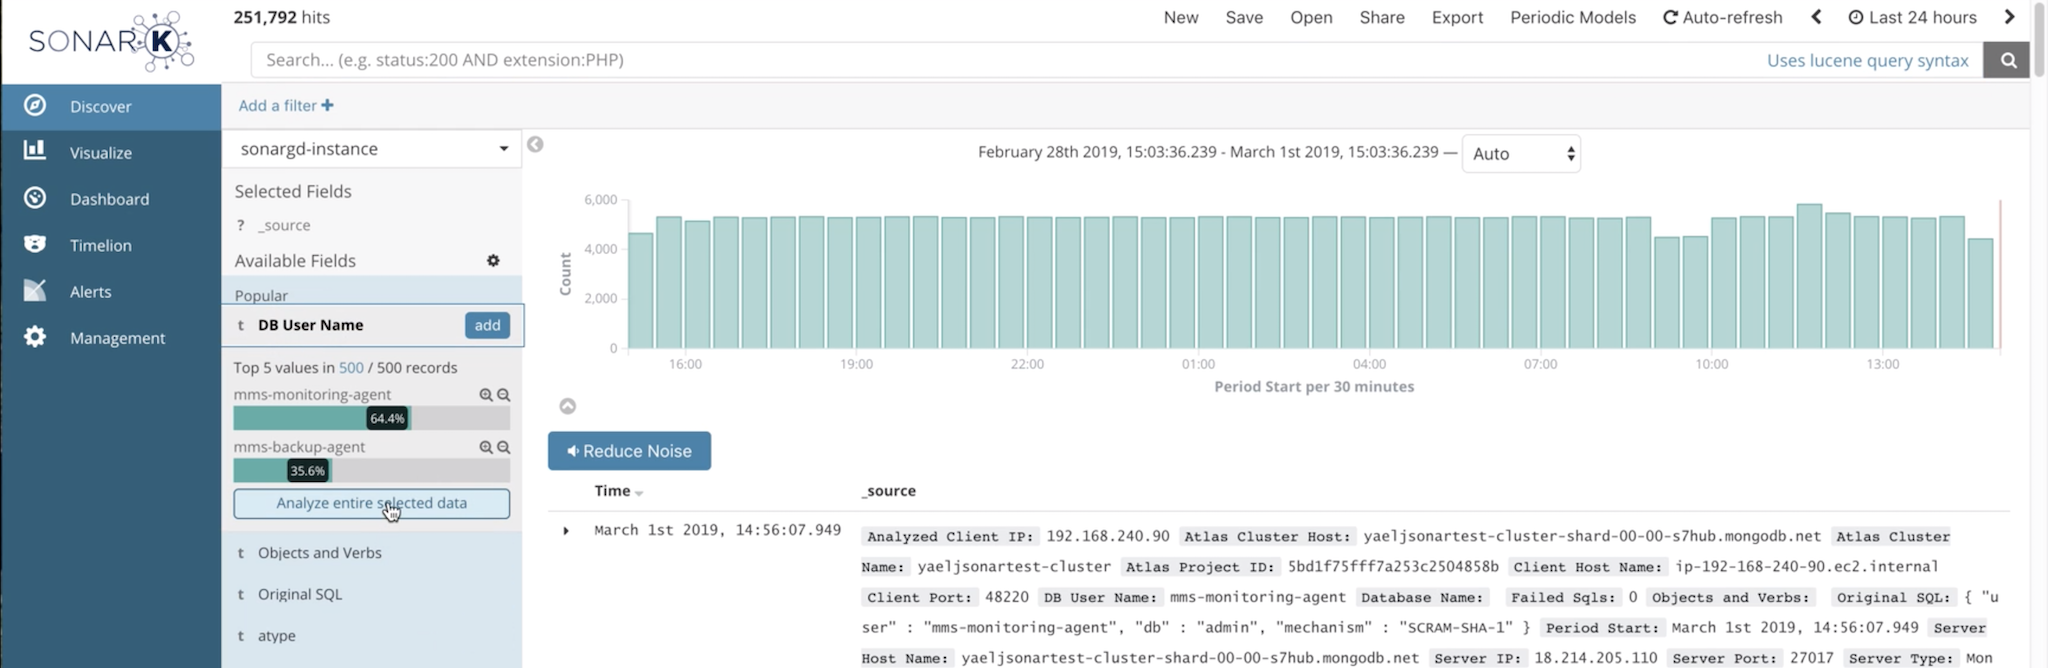The width and height of the screenshot is (2048, 668).
Task: Click Analyze entire selected data button
Action: (x=371, y=503)
